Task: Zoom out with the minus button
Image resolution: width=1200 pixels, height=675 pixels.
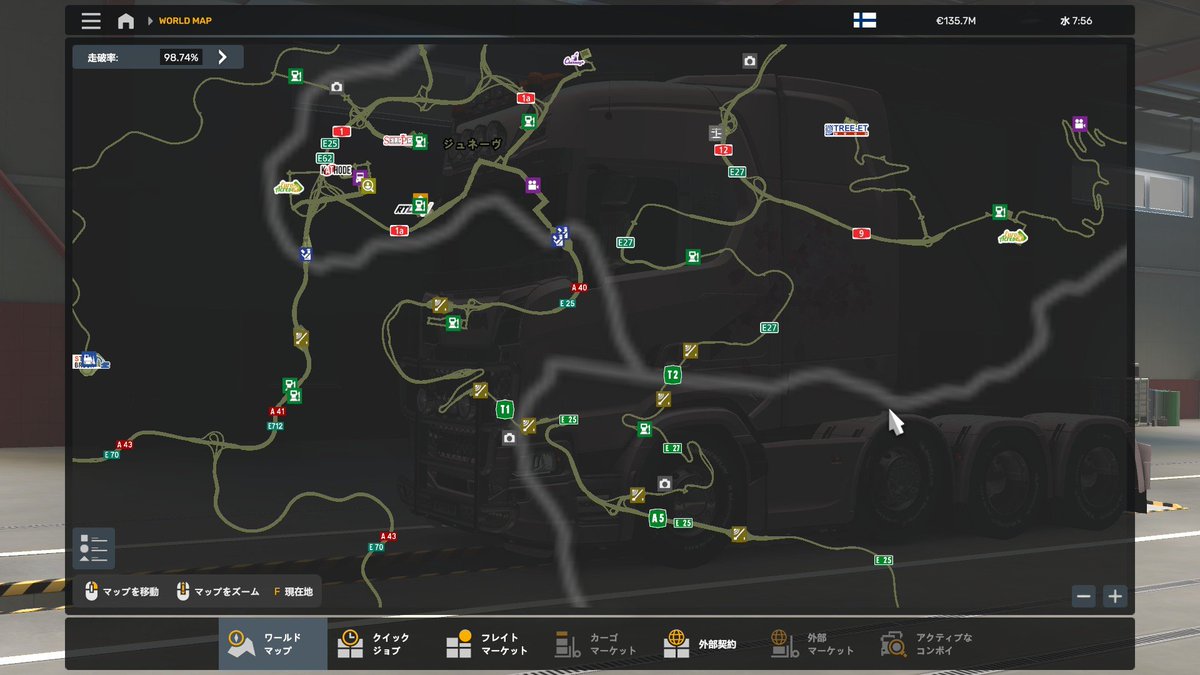Action: click(1083, 596)
